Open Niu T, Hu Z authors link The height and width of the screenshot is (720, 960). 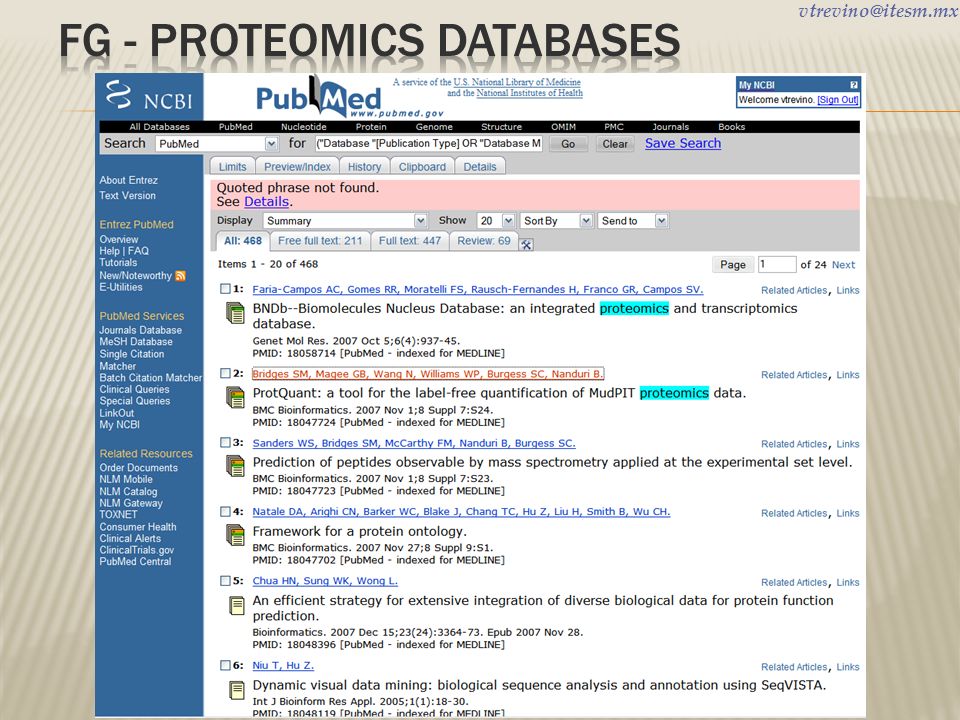[x=283, y=665]
